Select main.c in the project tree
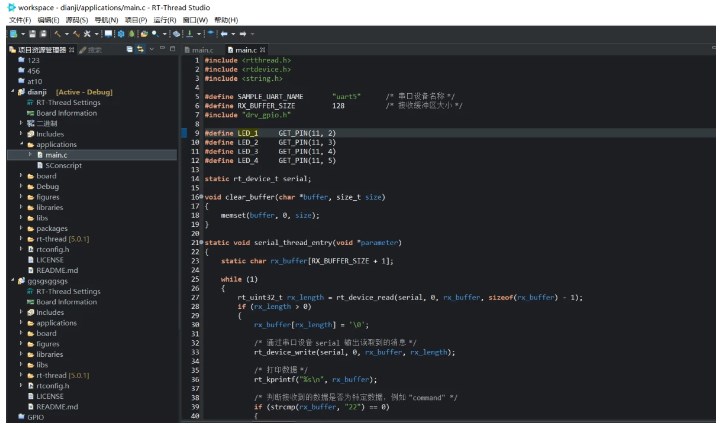721x424 pixels. 56,155
